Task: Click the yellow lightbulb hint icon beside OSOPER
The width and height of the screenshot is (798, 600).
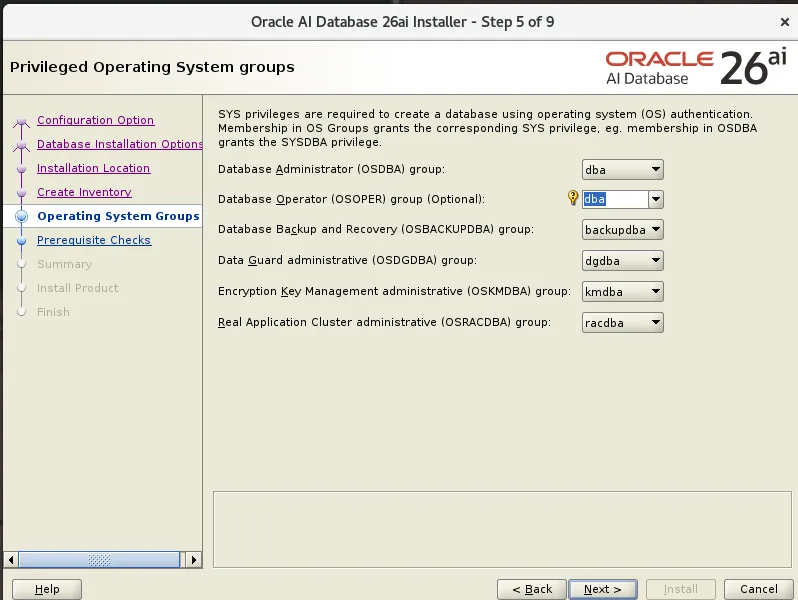Action: [x=573, y=197]
